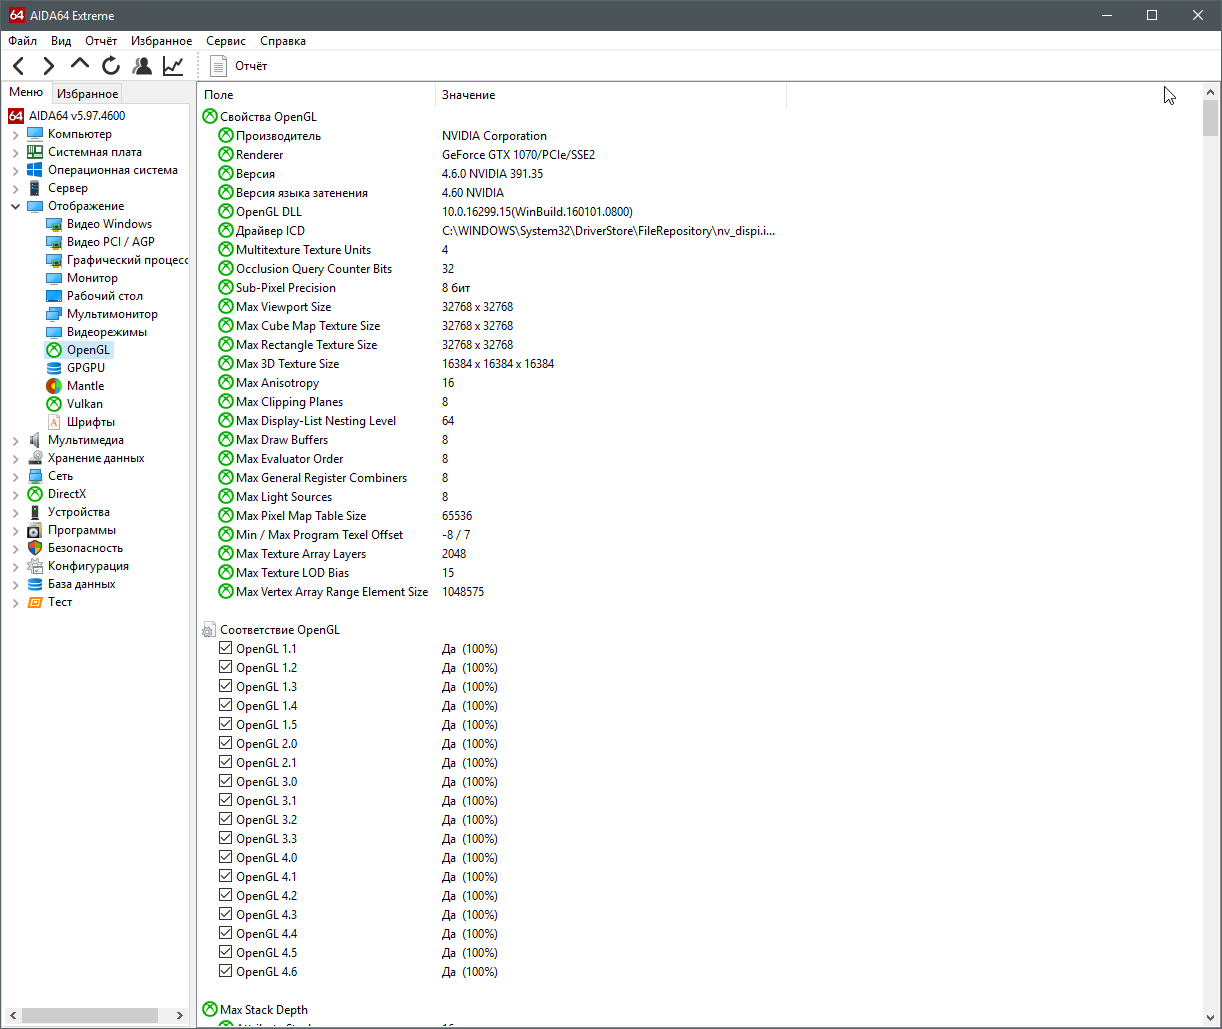Click the vertical scrollbar thumb
The image size is (1222, 1029).
coord(1211,119)
